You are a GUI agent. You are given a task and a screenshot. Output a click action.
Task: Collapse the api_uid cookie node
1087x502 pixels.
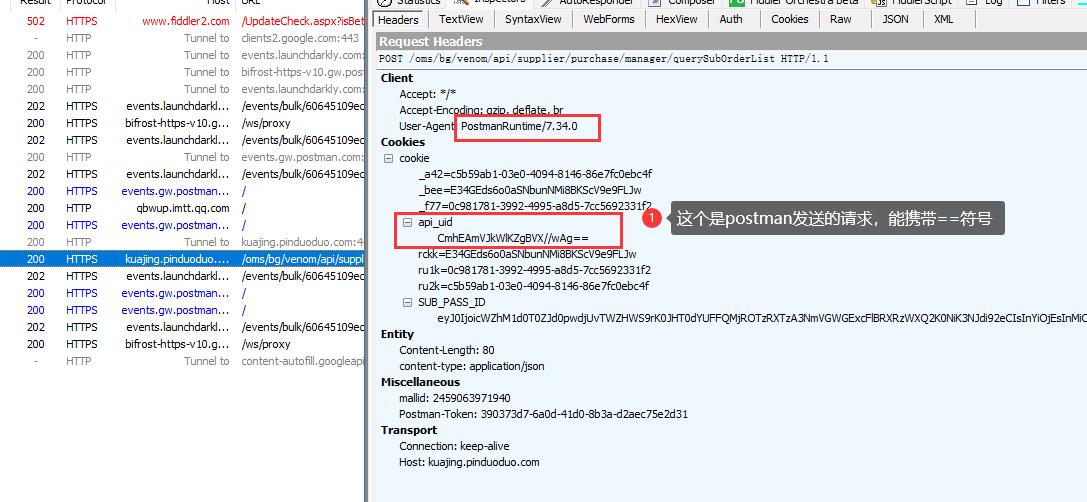[x=407, y=223]
